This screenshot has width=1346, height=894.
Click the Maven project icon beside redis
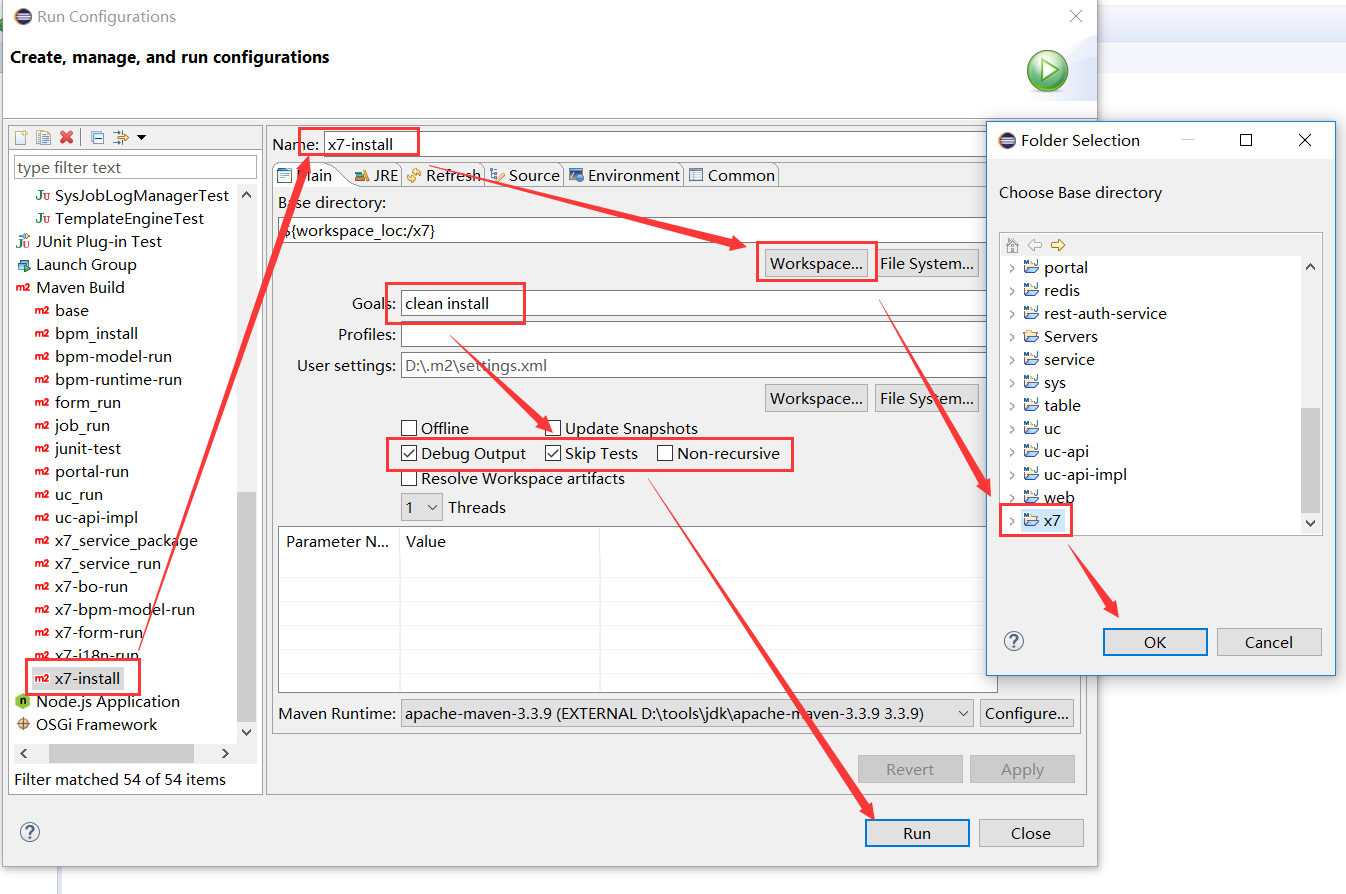point(1031,290)
